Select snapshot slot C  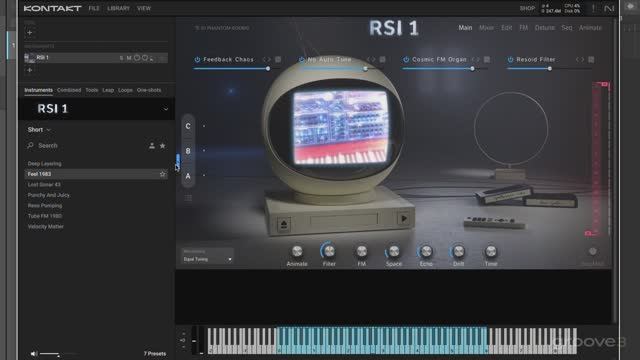[x=188, y=126]
